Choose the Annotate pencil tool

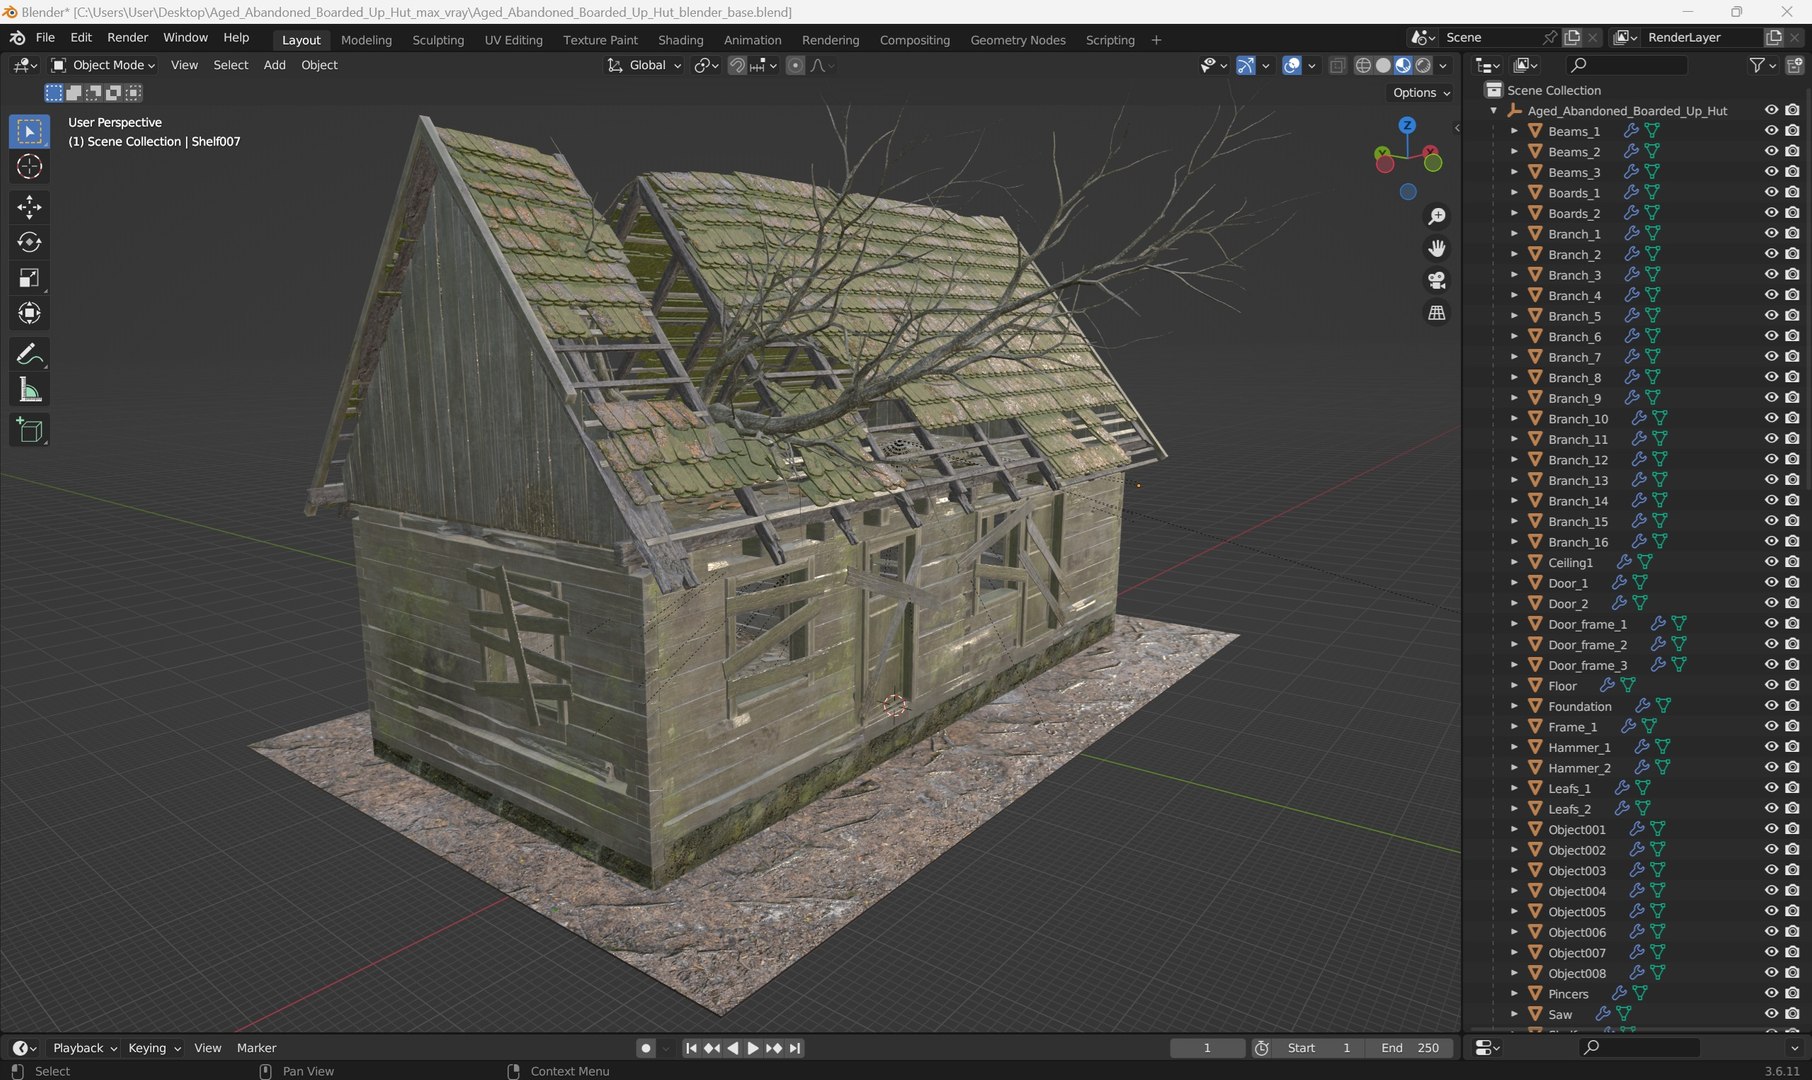29,354
